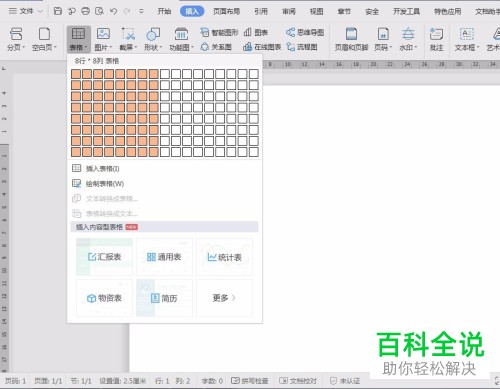Screen dimensions: 500x389
Task: Select 绘制表格(W) from the table menu
Action: pyautogui.click(x=165, y=183)
